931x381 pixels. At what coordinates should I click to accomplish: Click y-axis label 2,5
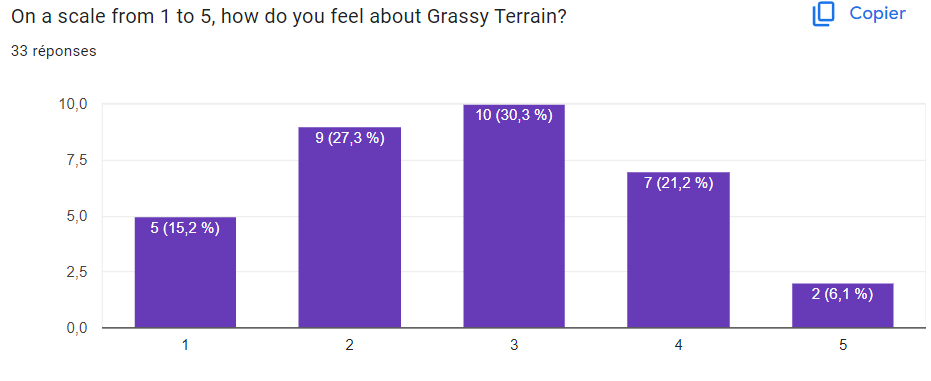(76, 272)
